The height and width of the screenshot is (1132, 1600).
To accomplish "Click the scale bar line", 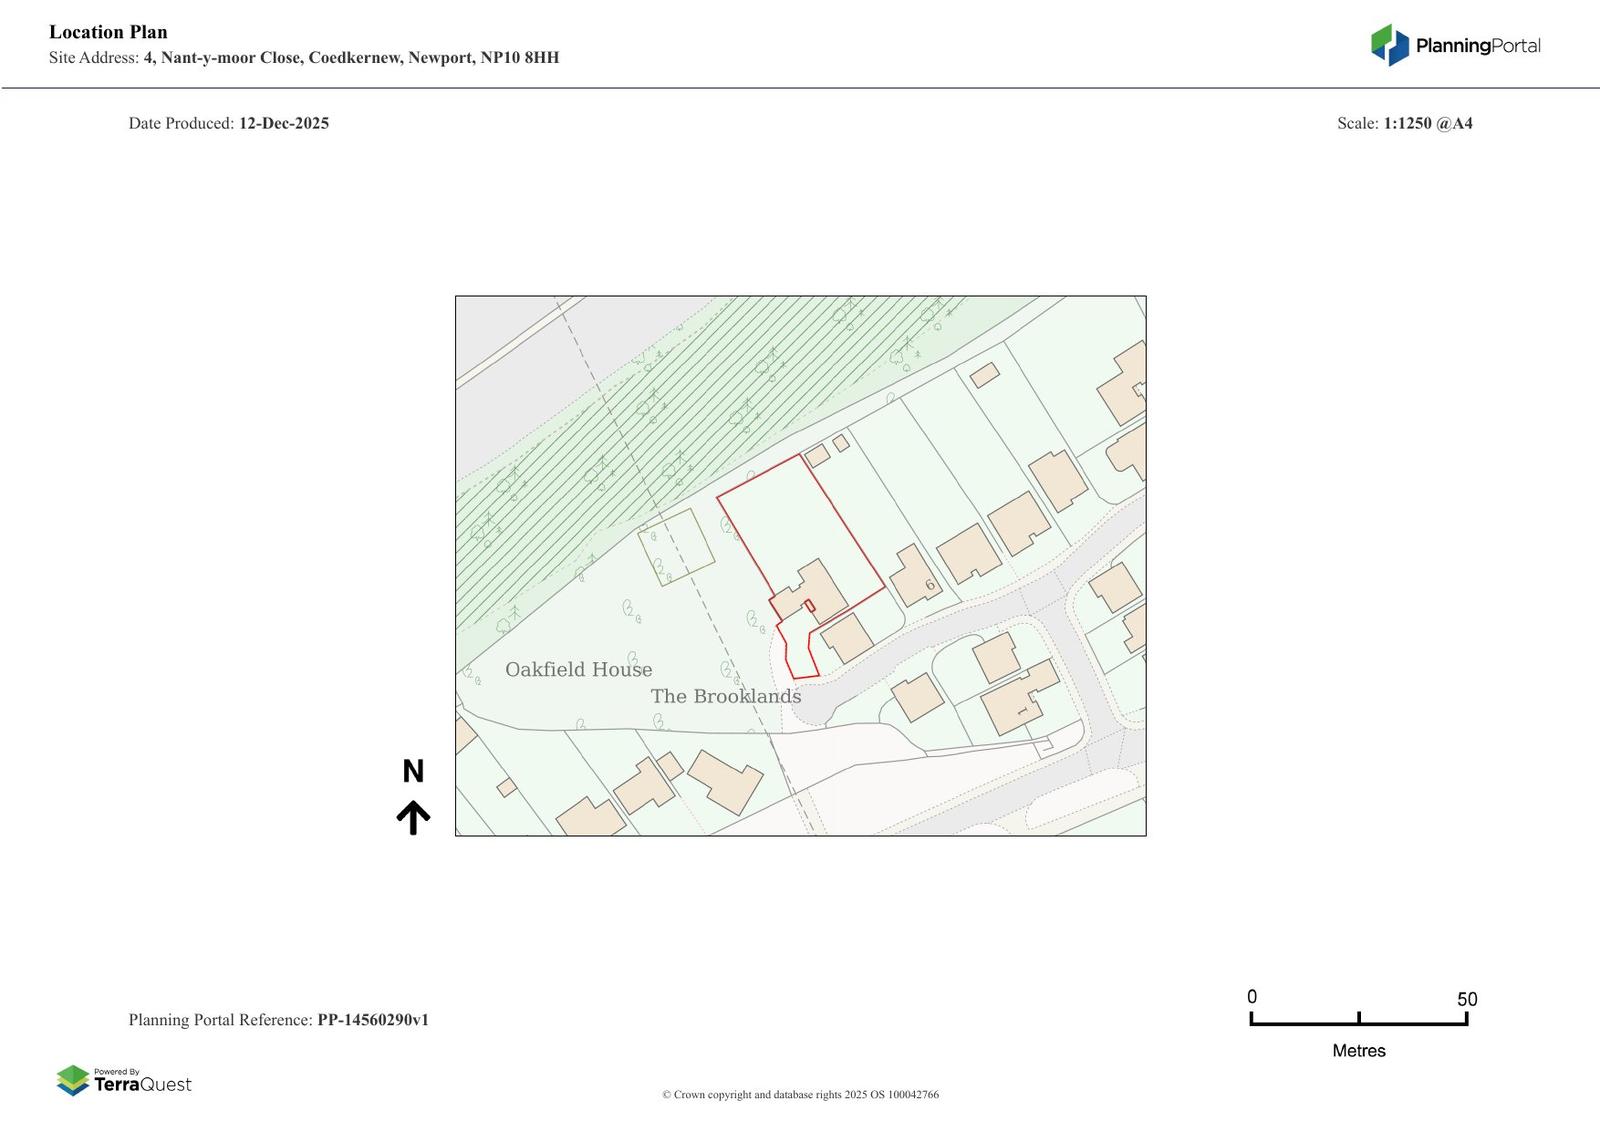I will point(1358,1022).
